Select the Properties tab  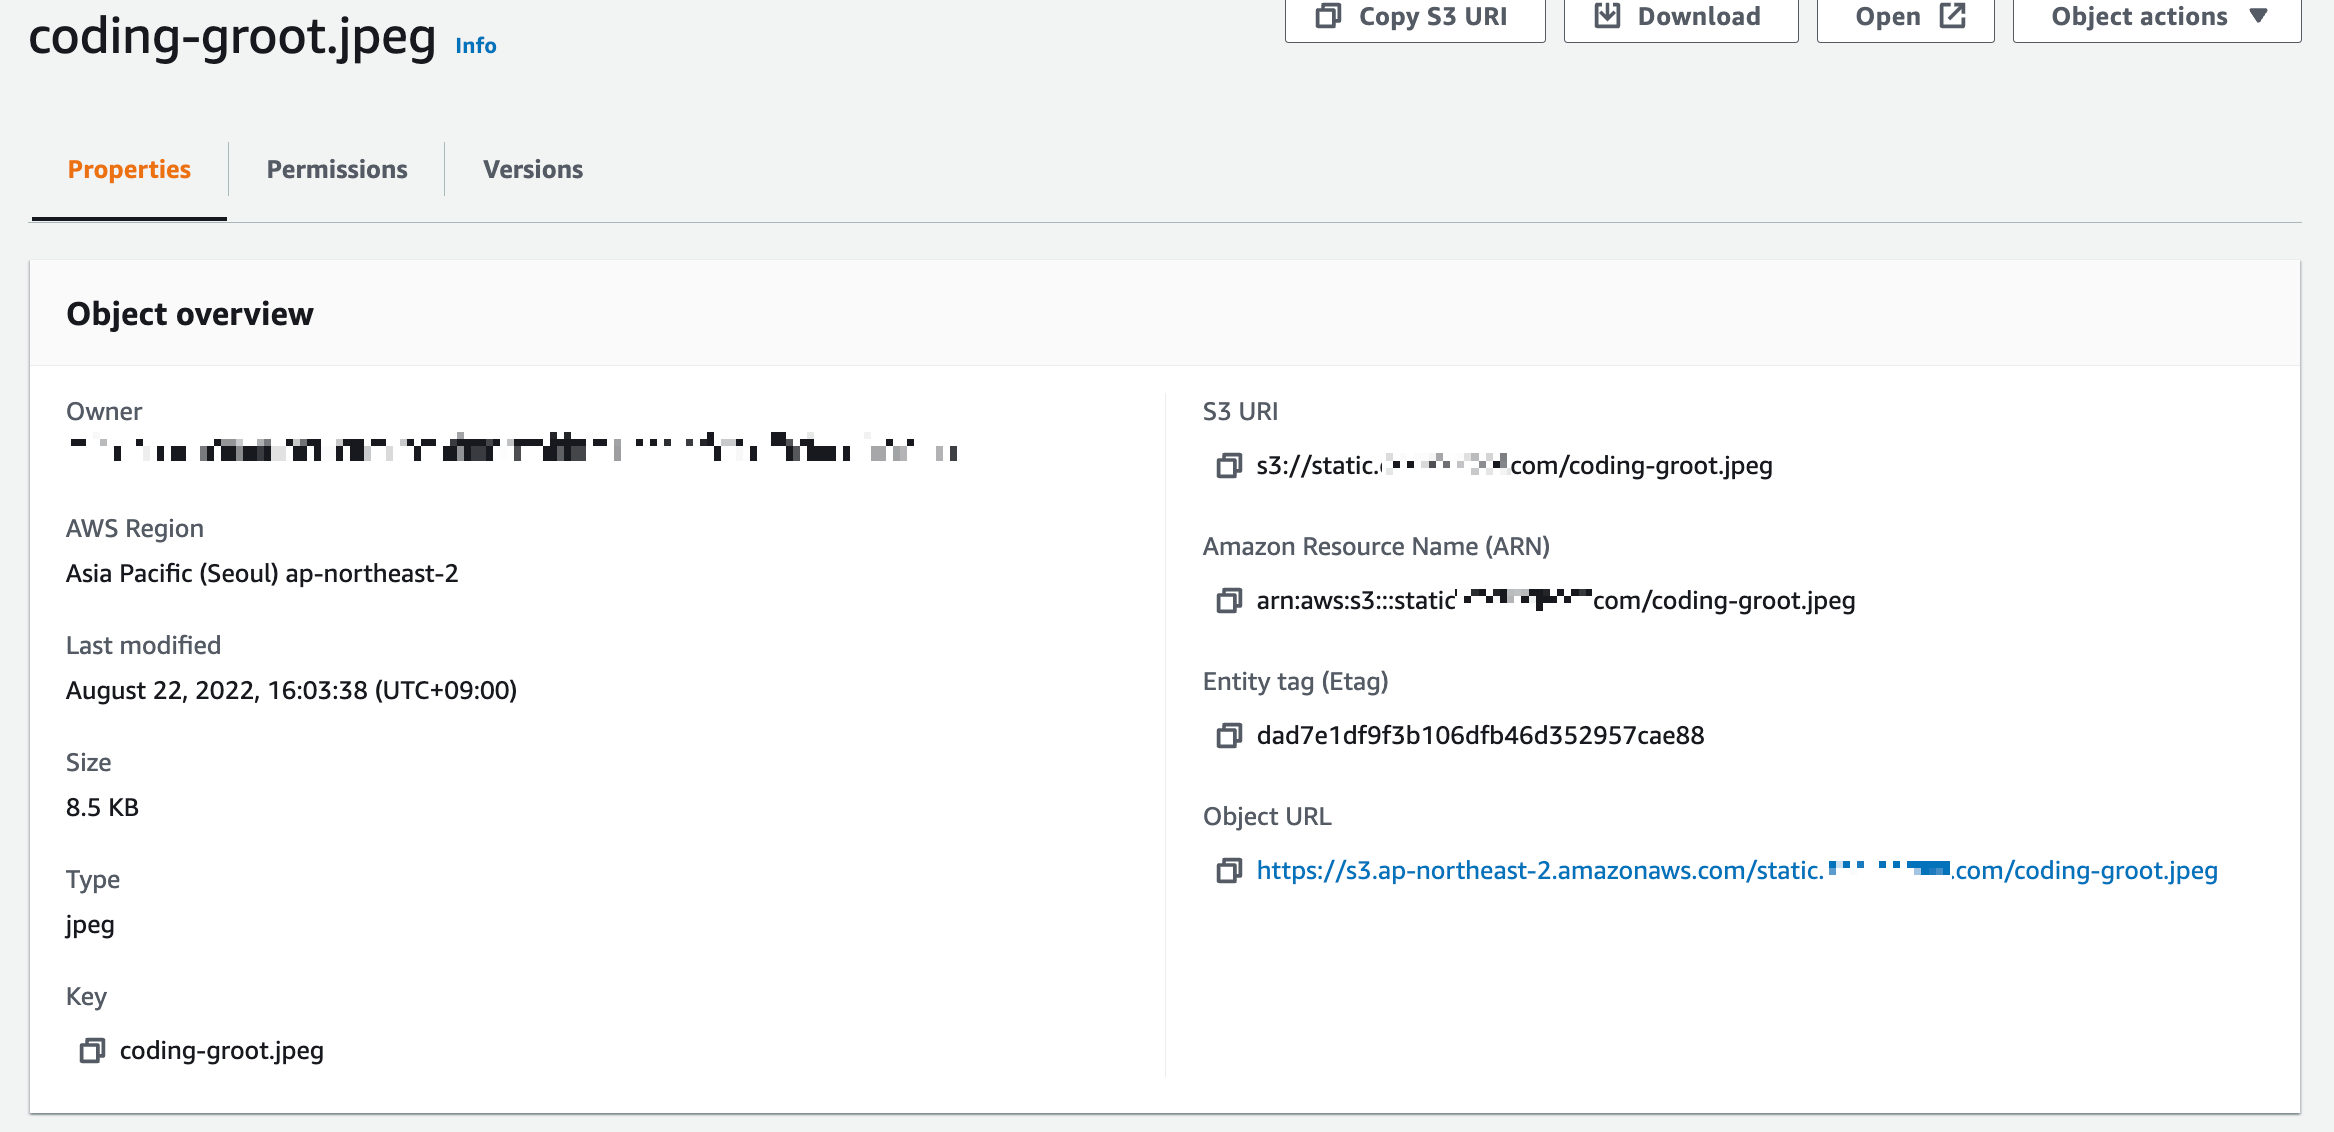point(129,170)
